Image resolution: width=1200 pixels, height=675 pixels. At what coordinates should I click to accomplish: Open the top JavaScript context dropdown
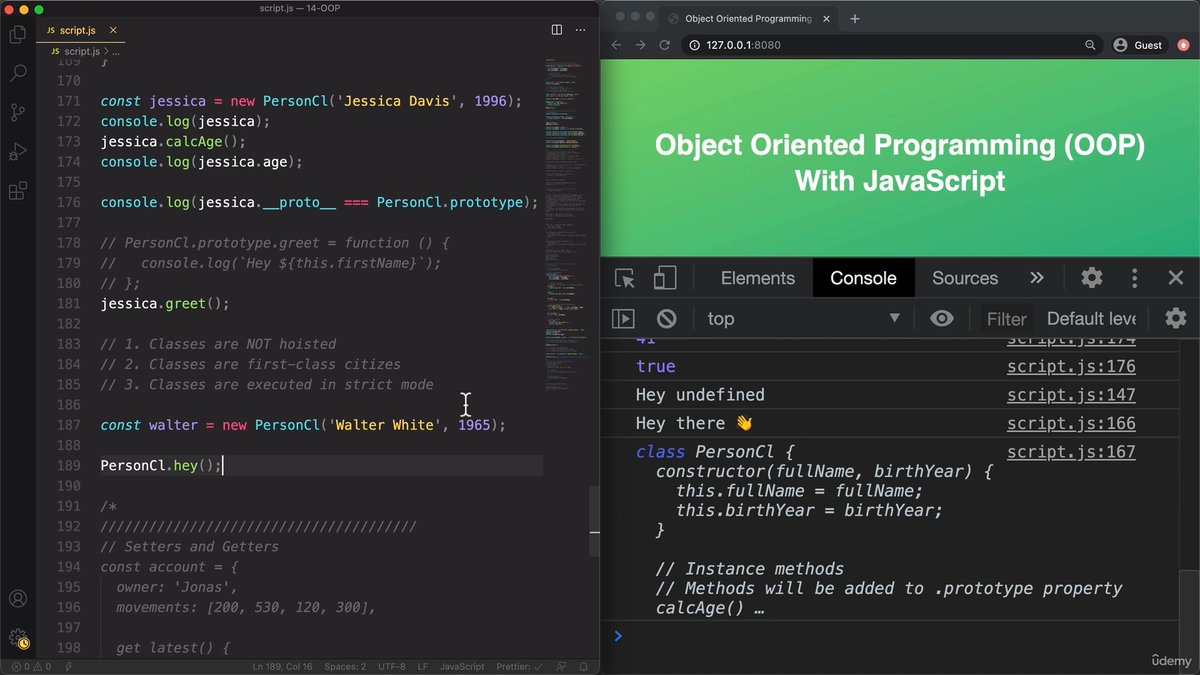tap(804, 319)
